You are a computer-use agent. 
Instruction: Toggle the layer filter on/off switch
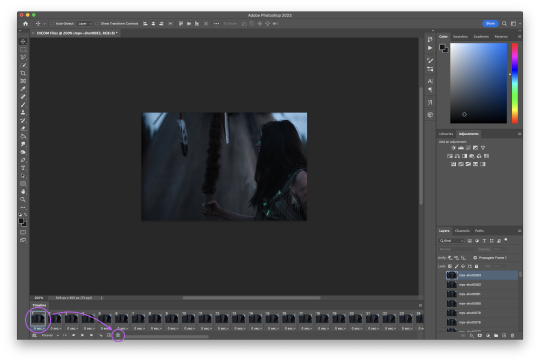click(x=506, y=240)
